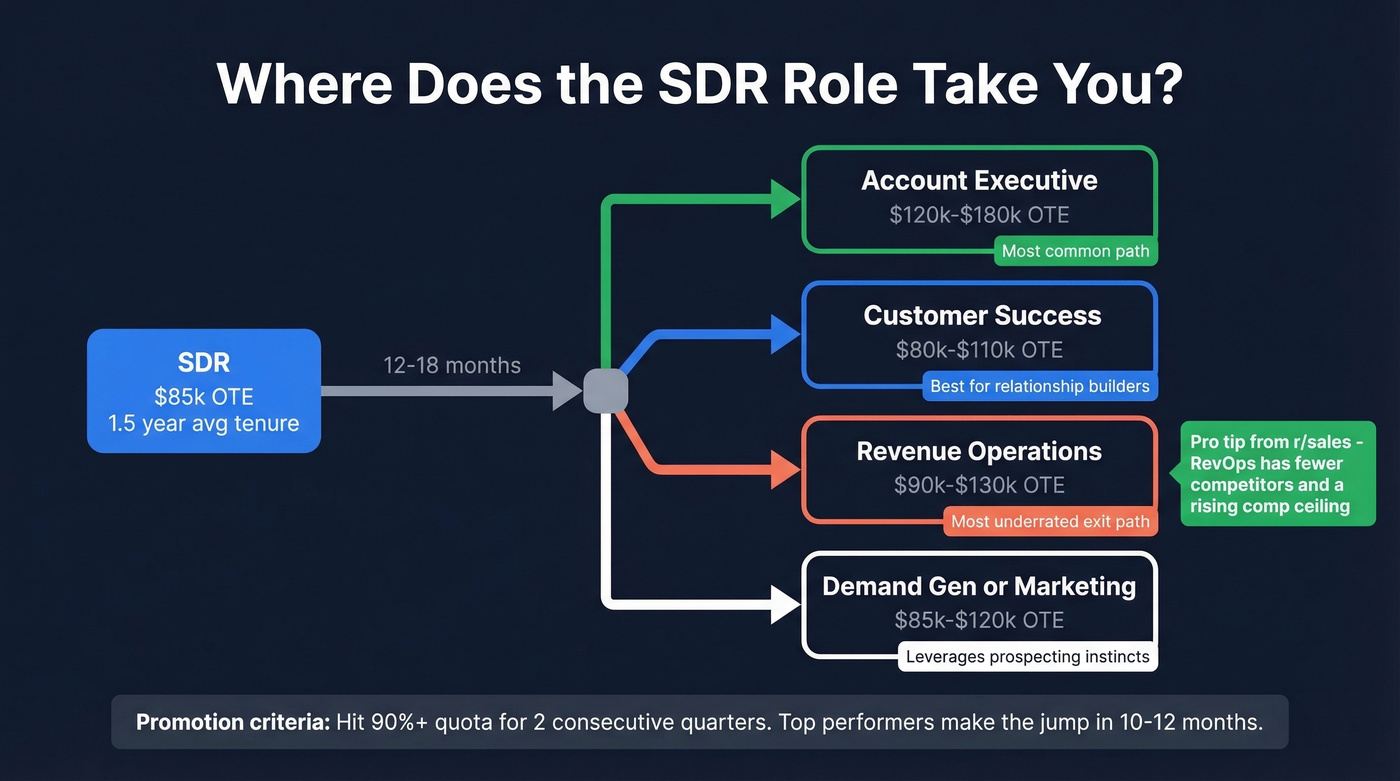Image resolution: width=1400 pixels, height=781 pixels.
Task: Select the Customer Success career path
Action: coord(979,330)
